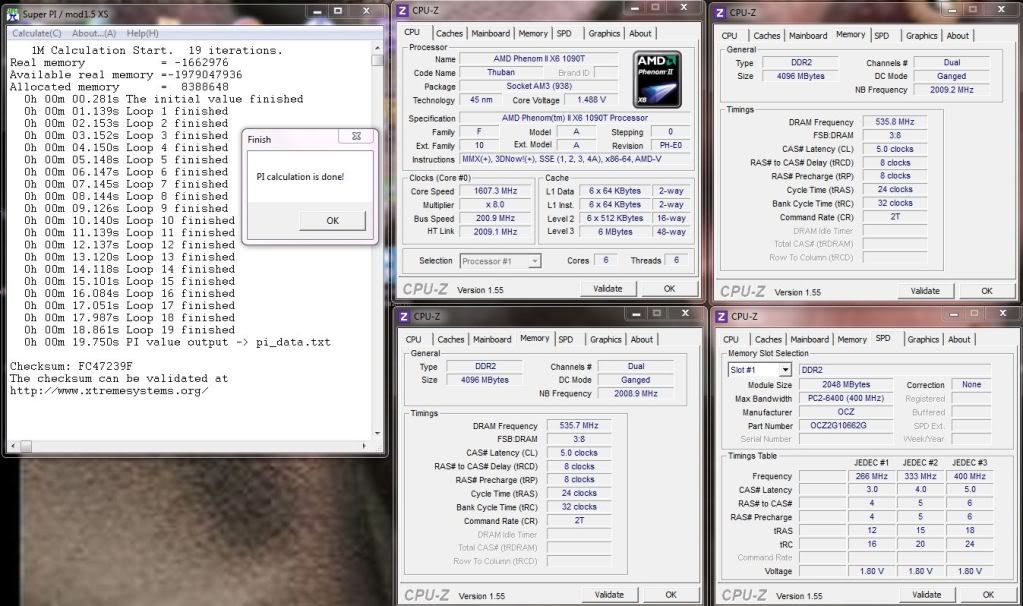This screenshot has width=1023, height=606.
Task: Click the Code Name value Thuban
Action: [501, 72]
